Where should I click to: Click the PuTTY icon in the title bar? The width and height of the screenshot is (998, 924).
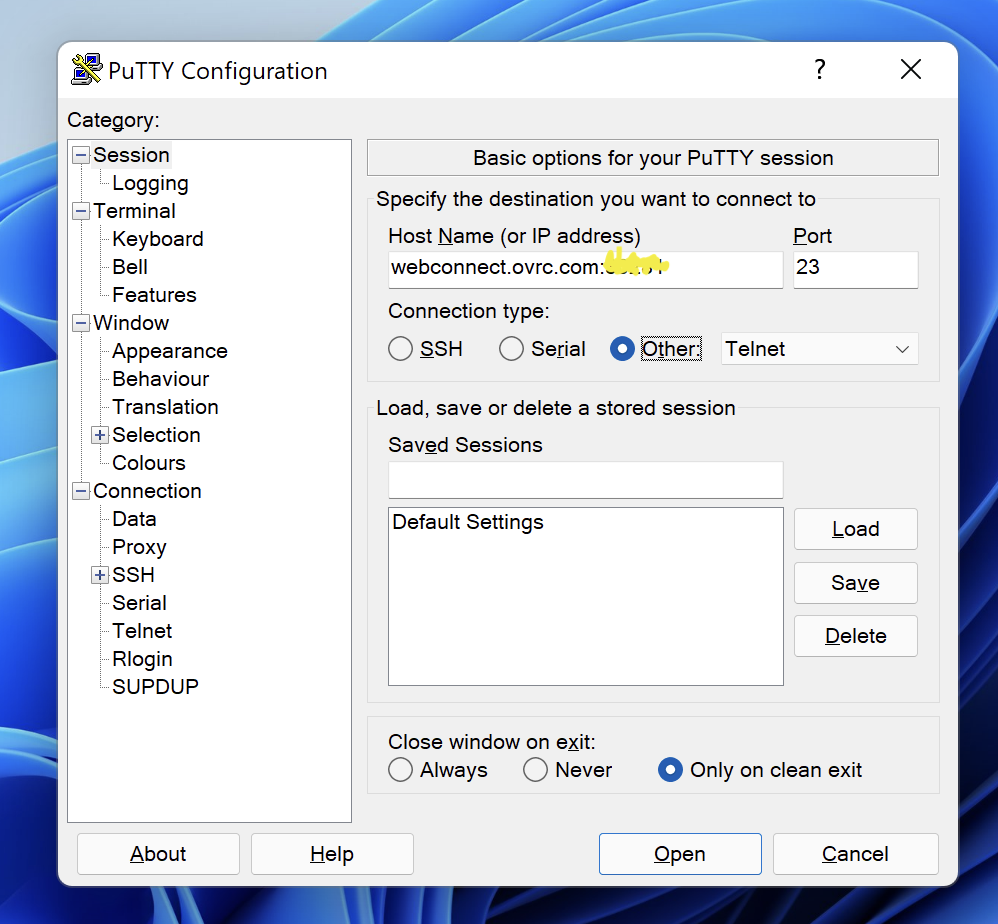(87, 69)
